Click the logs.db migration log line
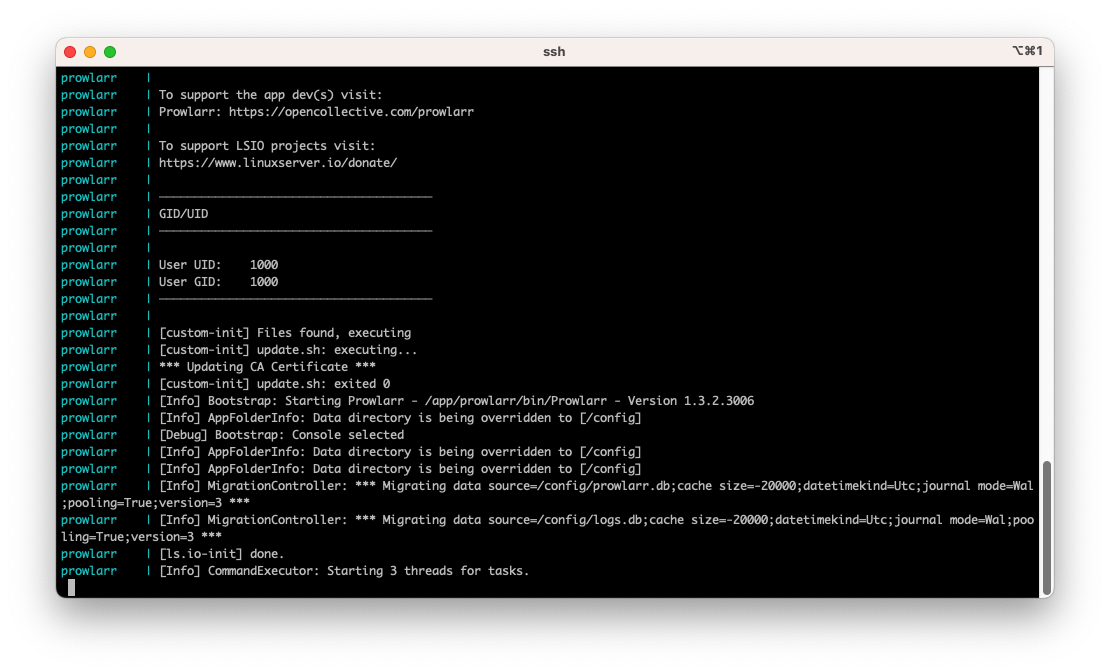The image size is (1110, 672). coord(547,528)
